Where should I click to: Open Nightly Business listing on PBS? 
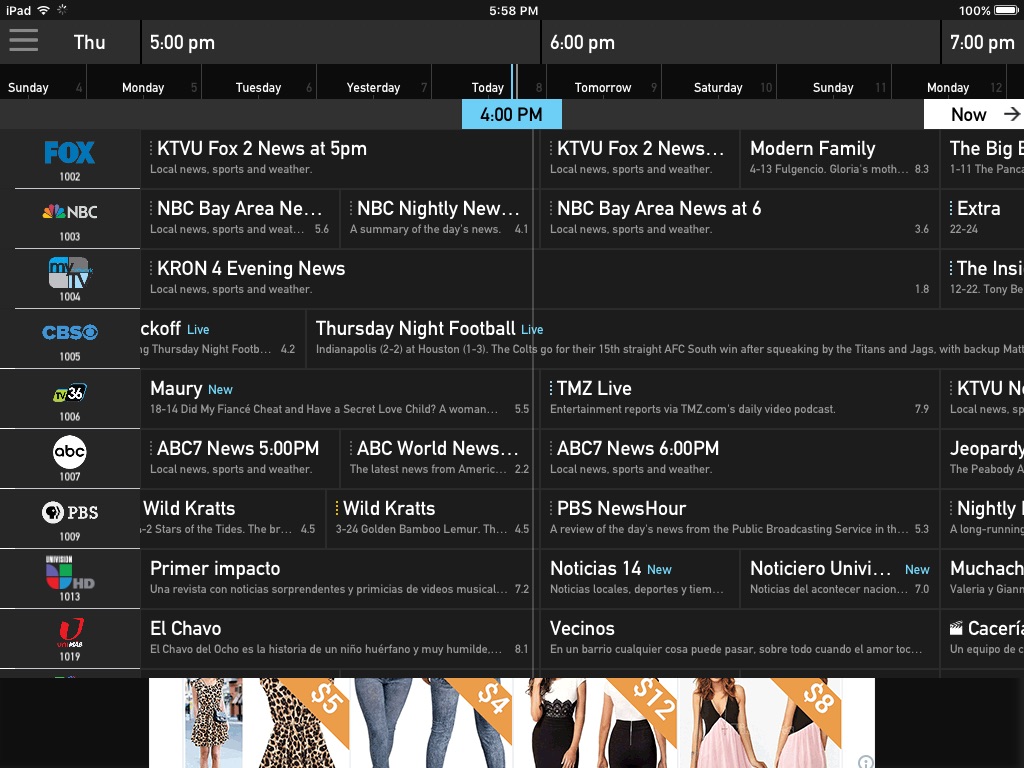983,520
